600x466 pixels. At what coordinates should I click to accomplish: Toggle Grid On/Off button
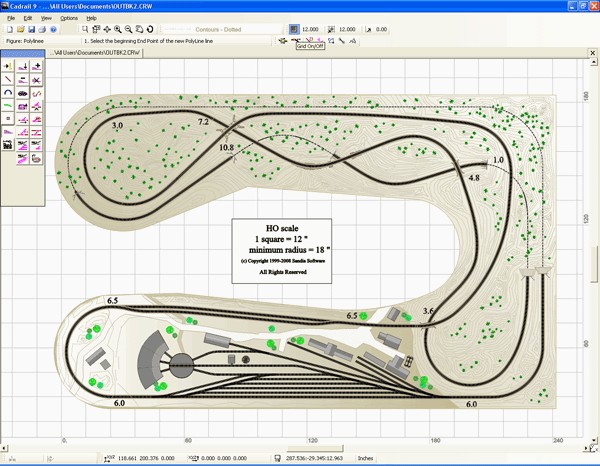(x=293, y=29)
